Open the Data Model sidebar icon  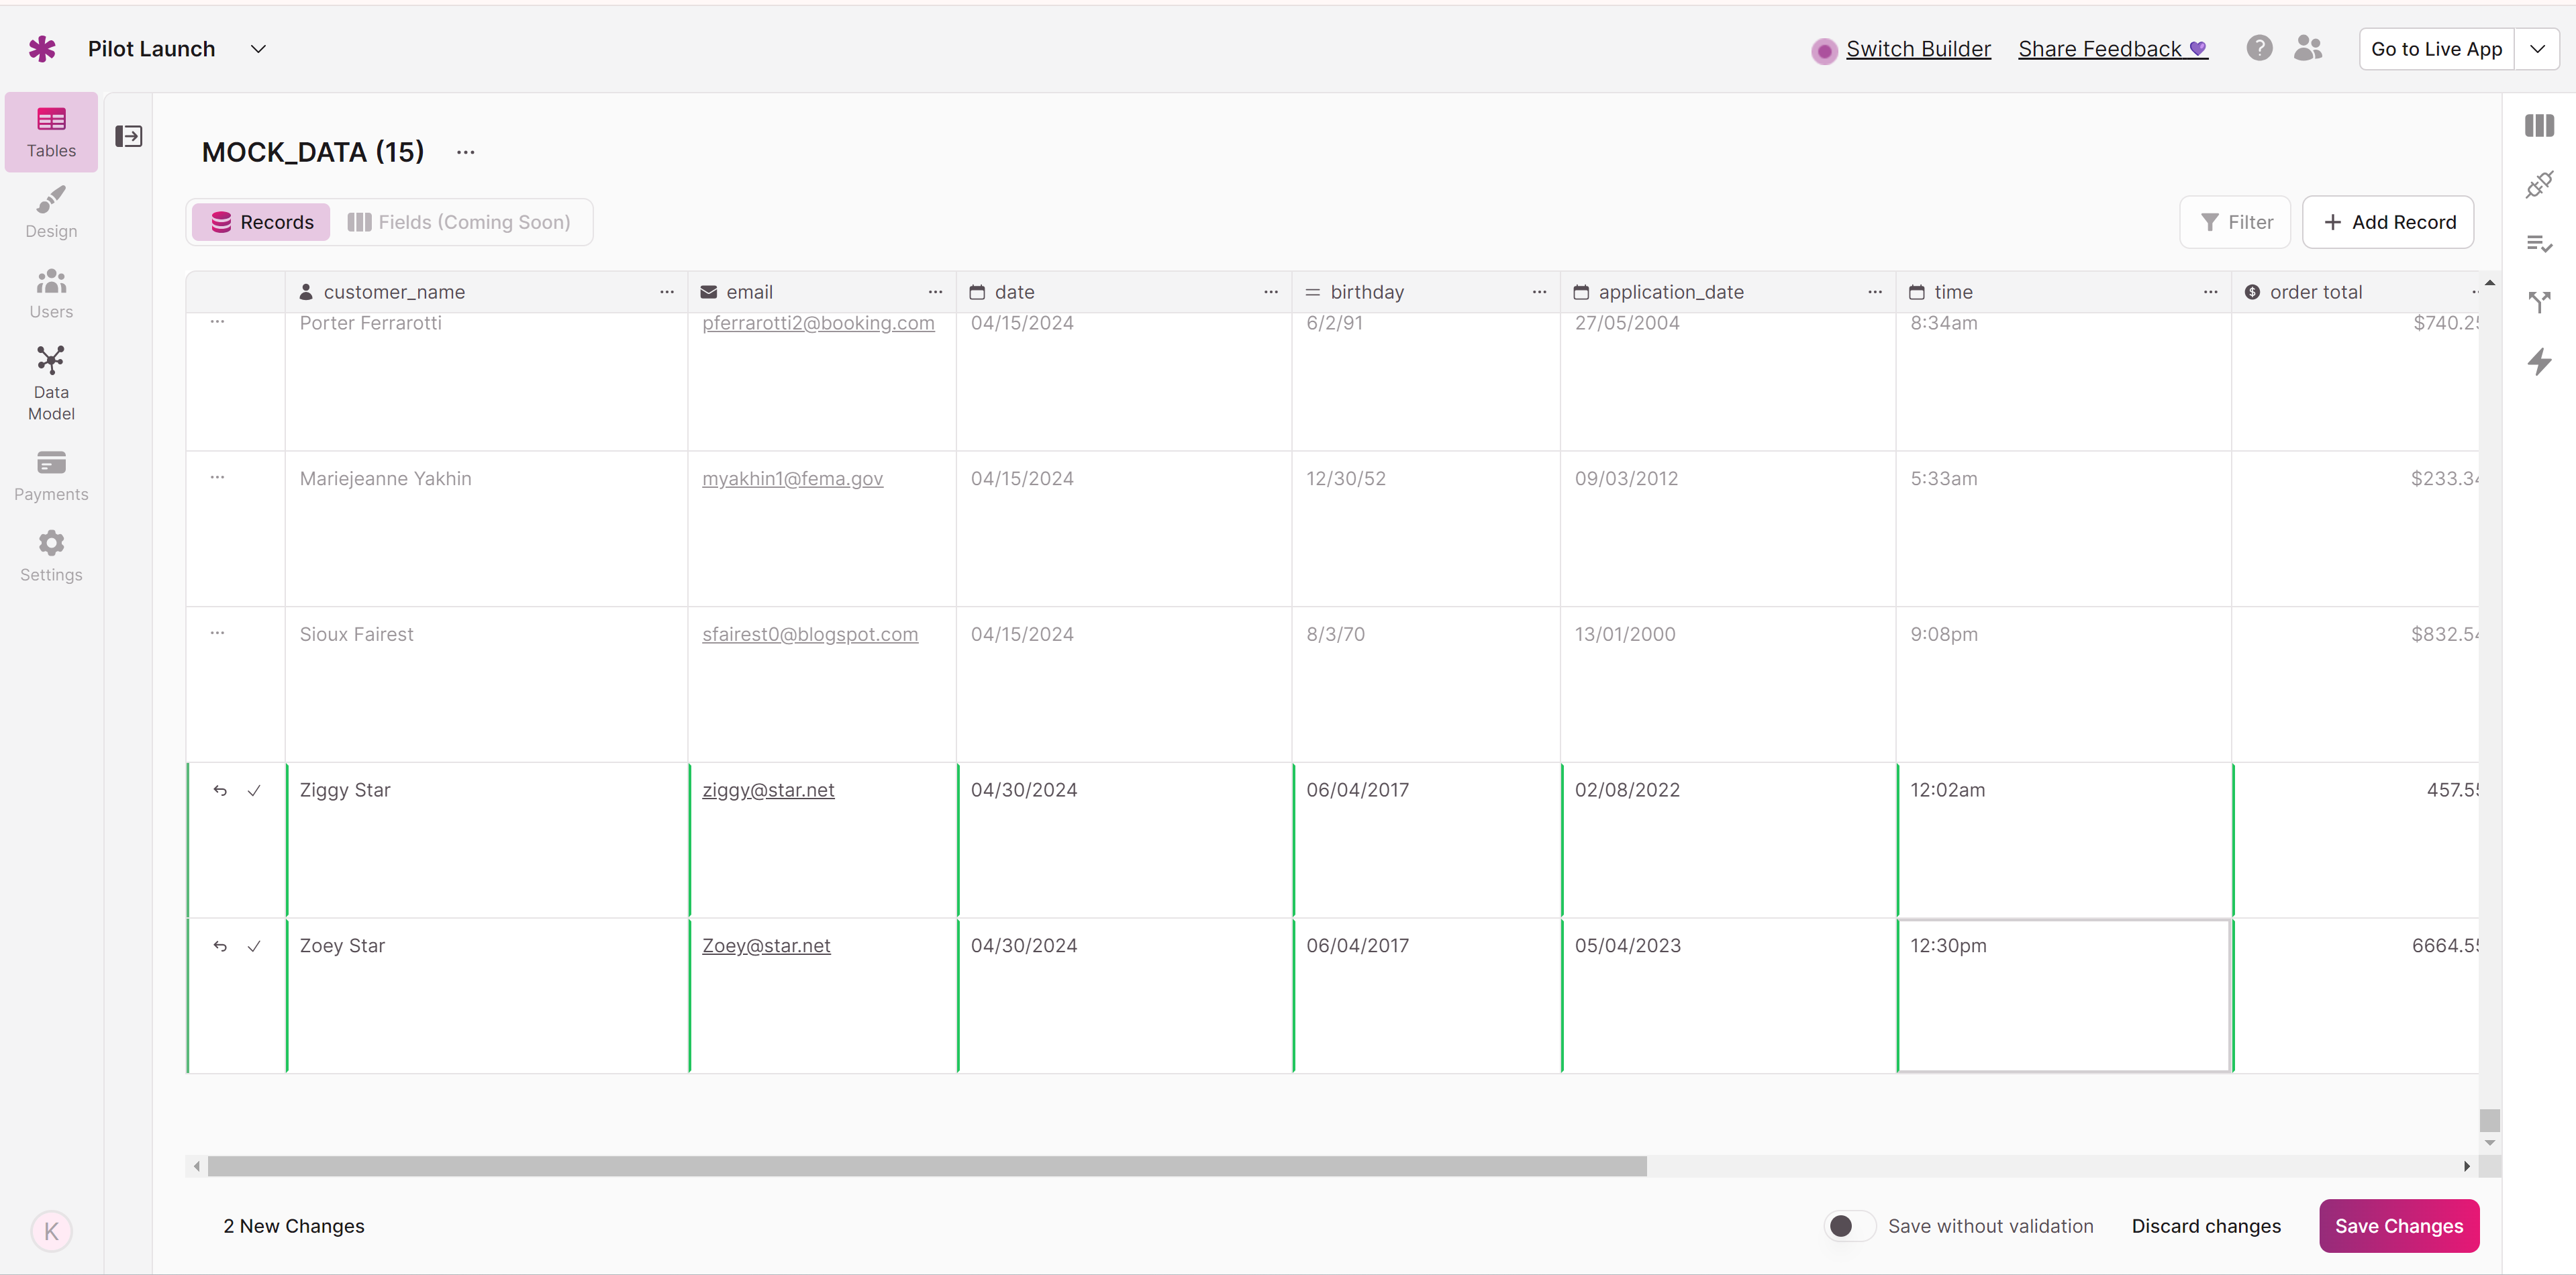tap(51, 383)
